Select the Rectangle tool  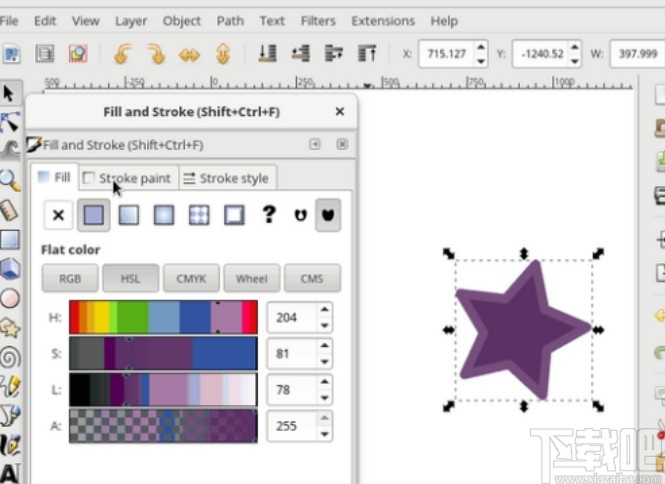point(9,240)
